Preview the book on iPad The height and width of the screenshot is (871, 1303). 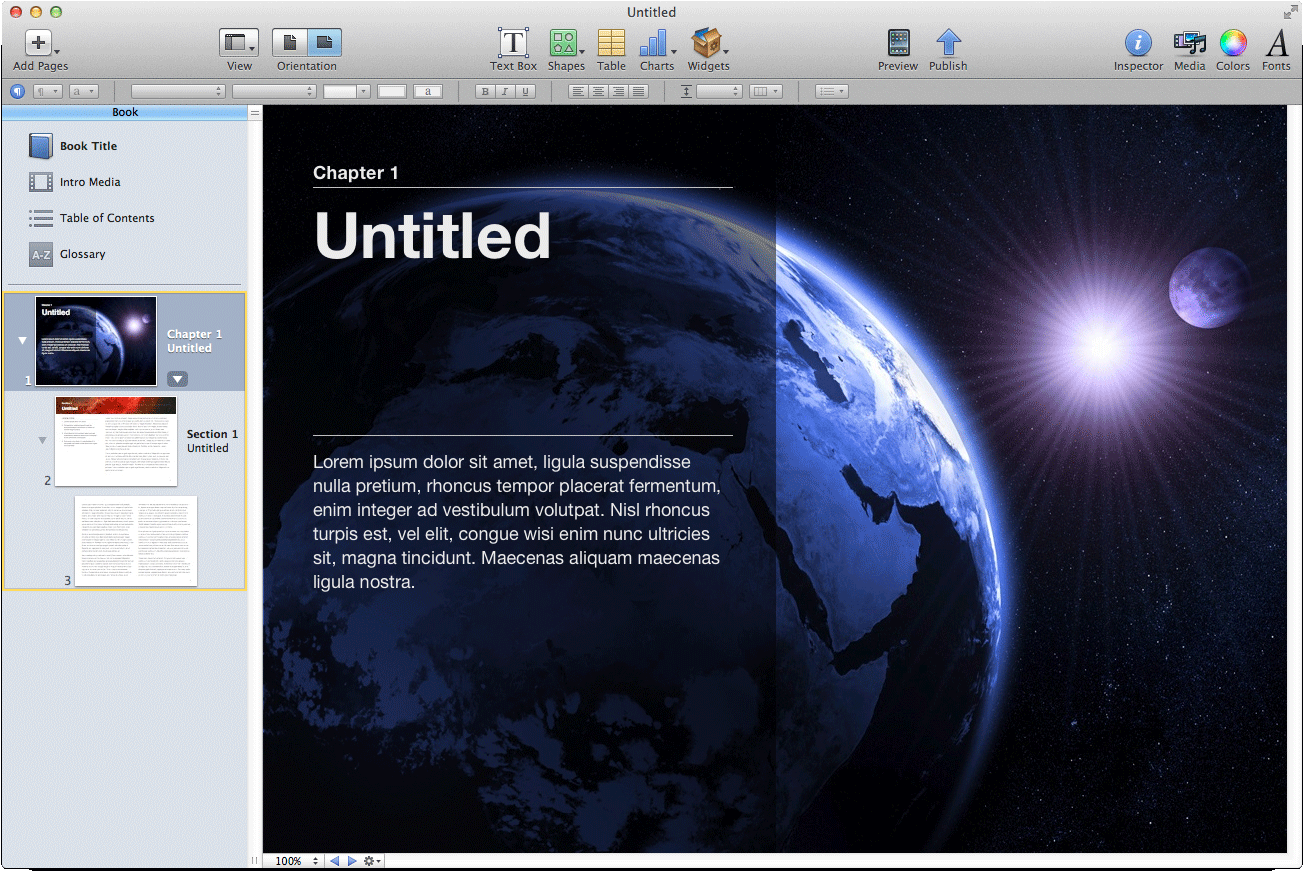(x=898, y=43)
